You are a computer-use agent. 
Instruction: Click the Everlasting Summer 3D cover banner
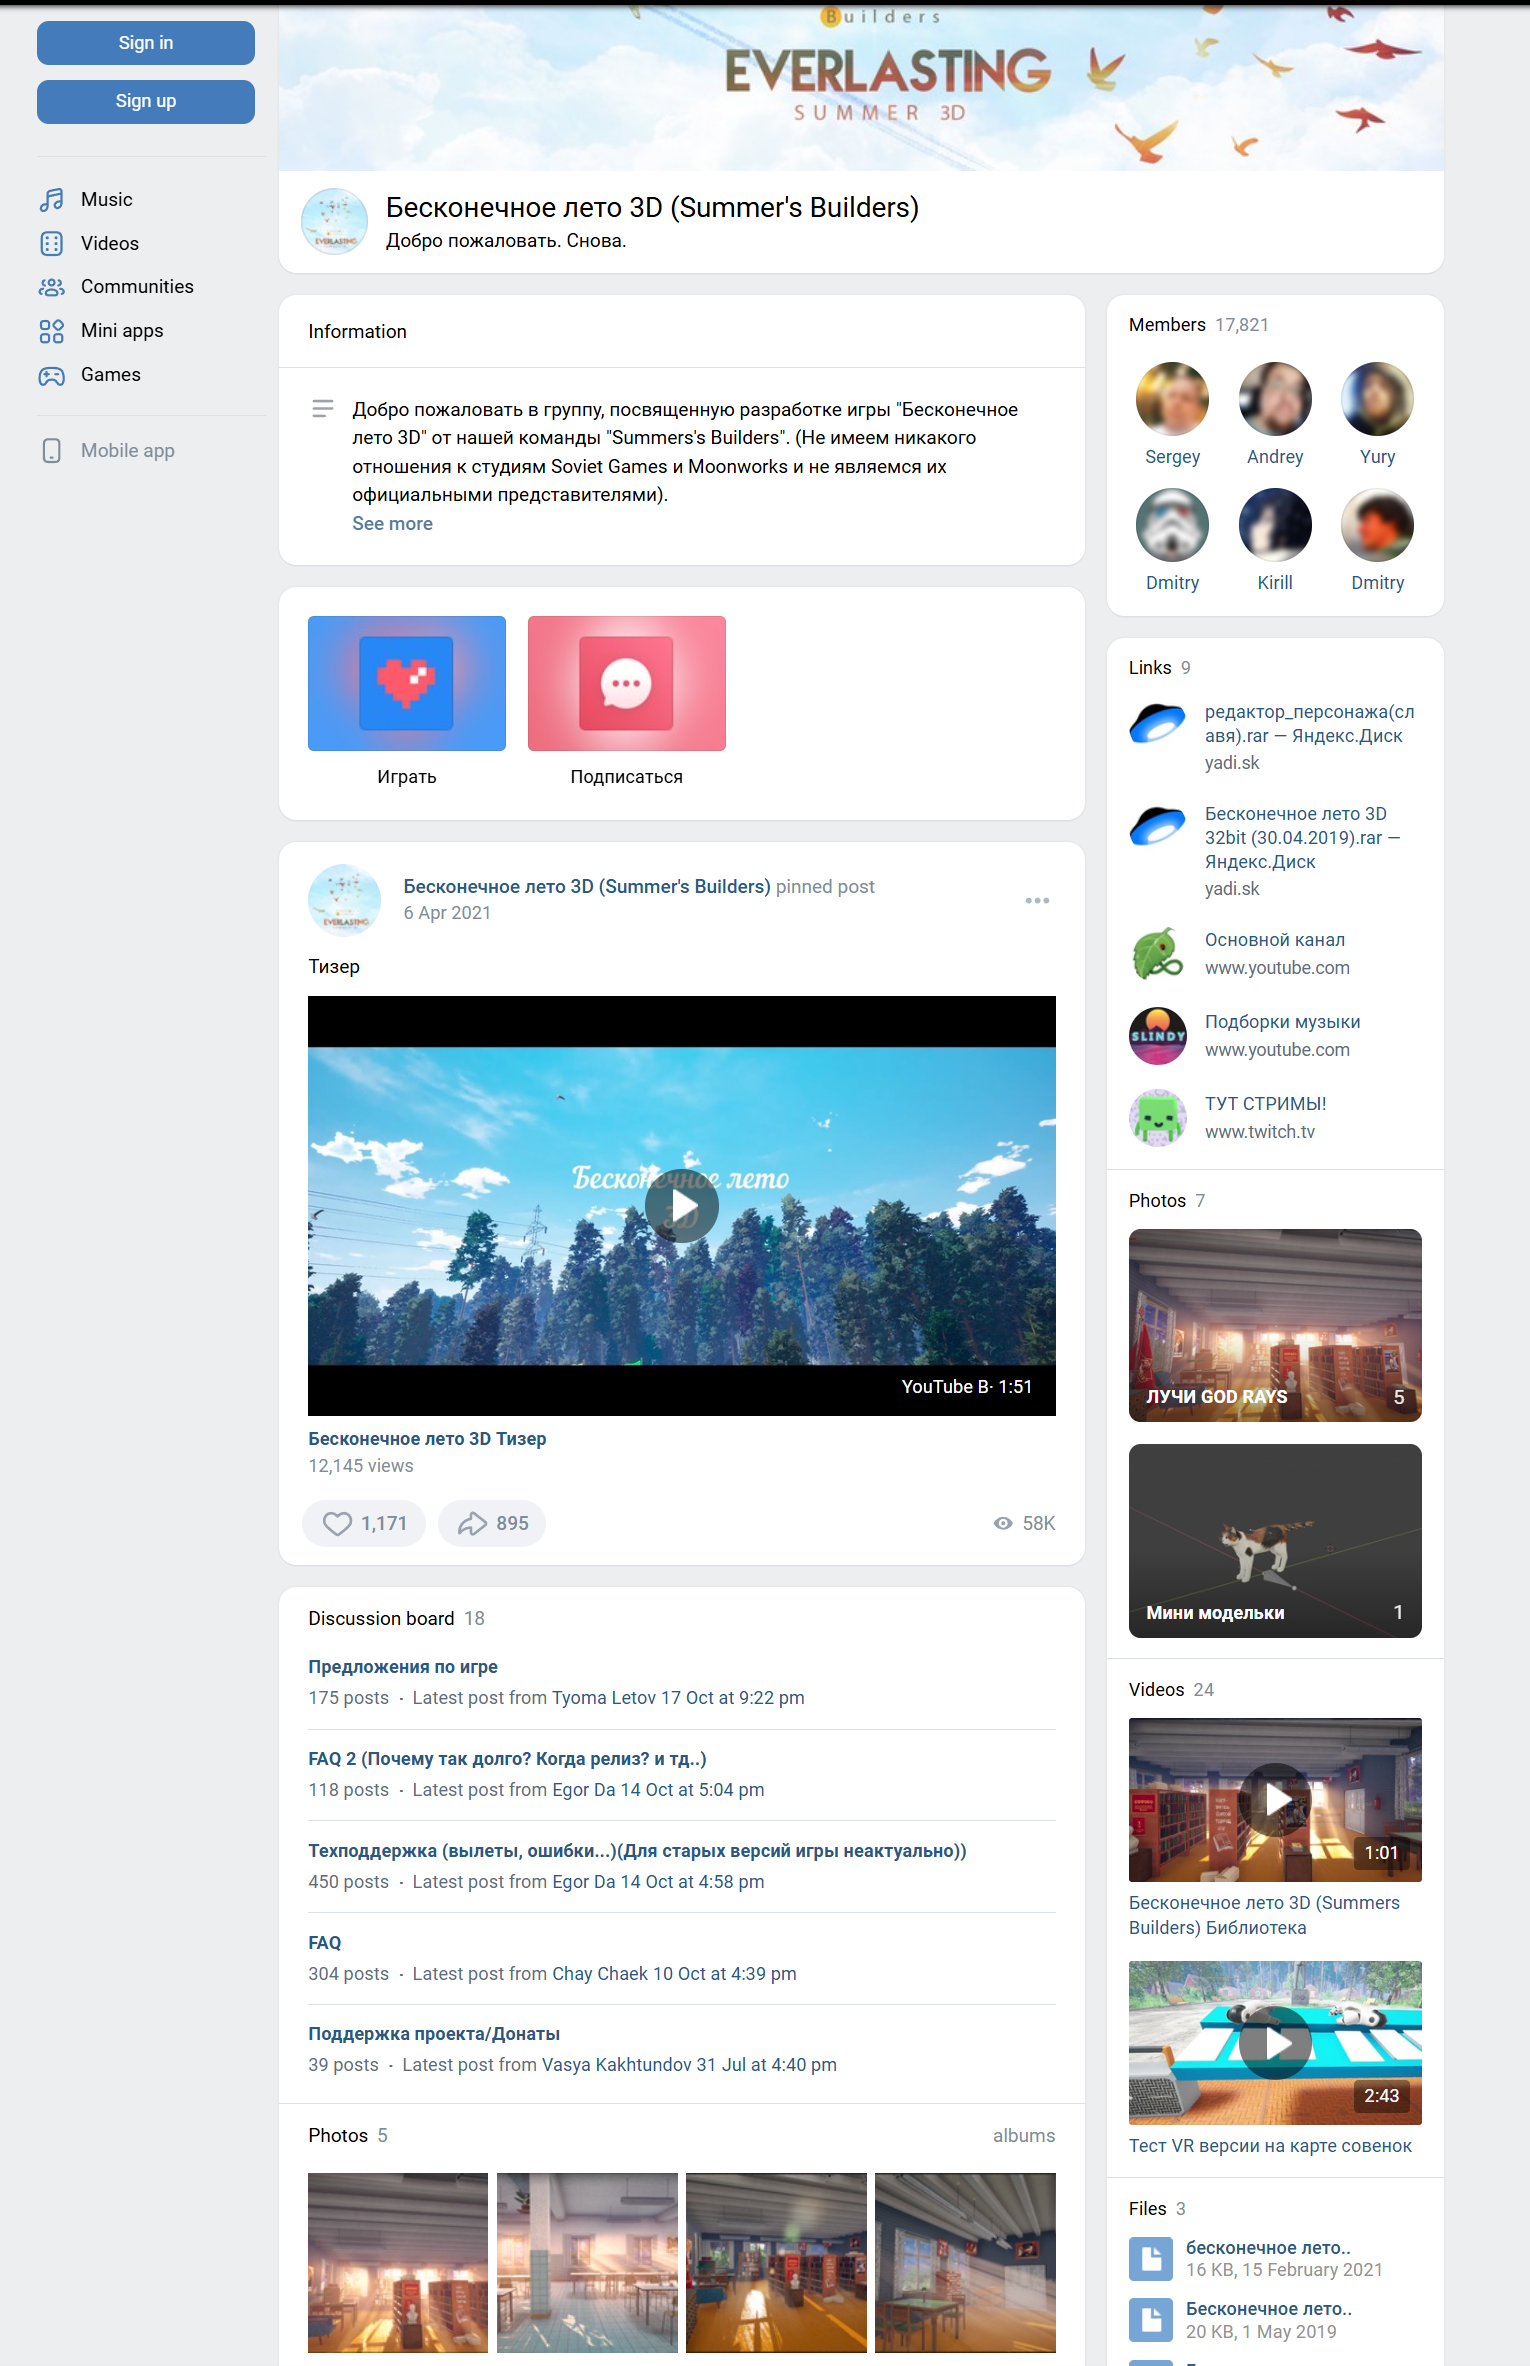pyautogui.click(x=861, y=88)
